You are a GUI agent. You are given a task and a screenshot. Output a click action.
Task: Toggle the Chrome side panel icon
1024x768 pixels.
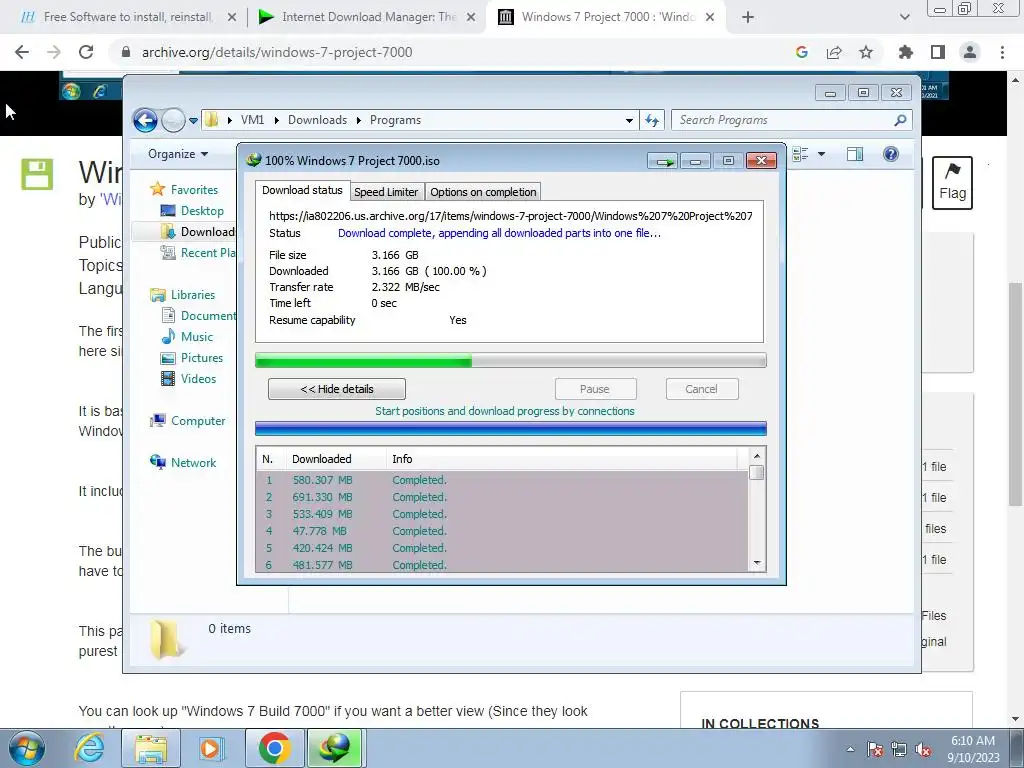click(x=938, y=52)
